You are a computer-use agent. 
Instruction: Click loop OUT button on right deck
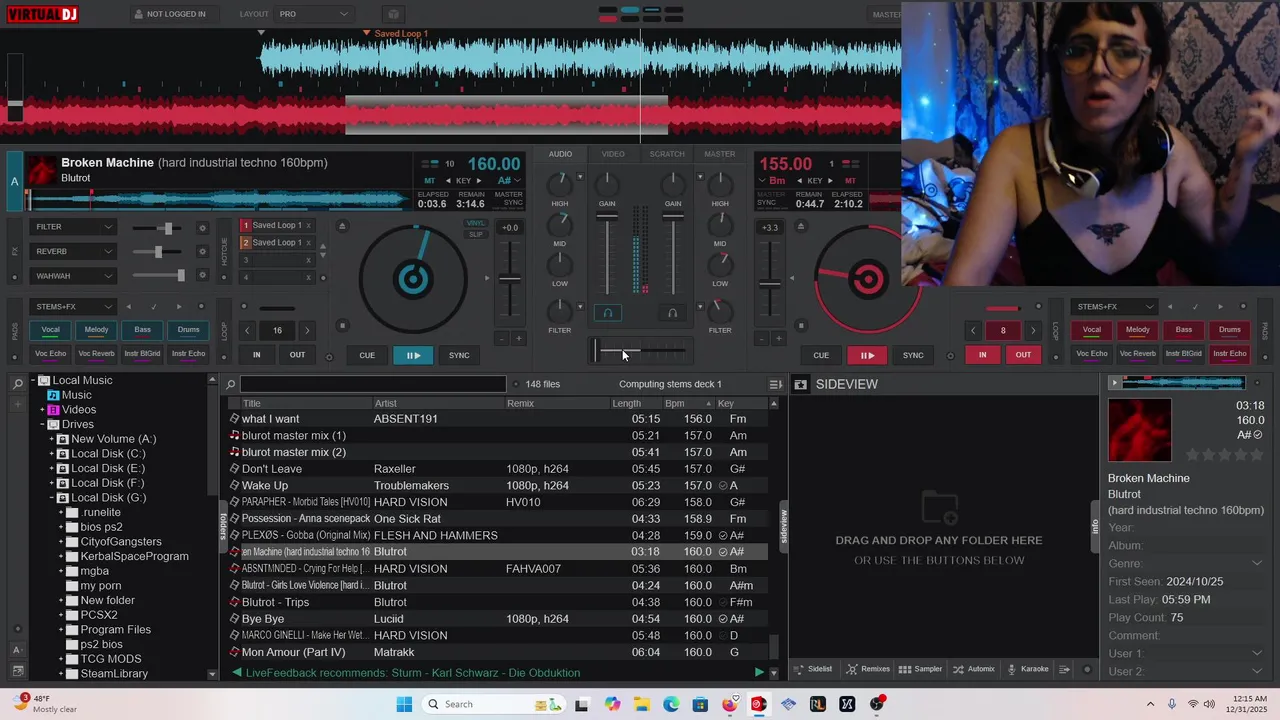coord(1023,355)
